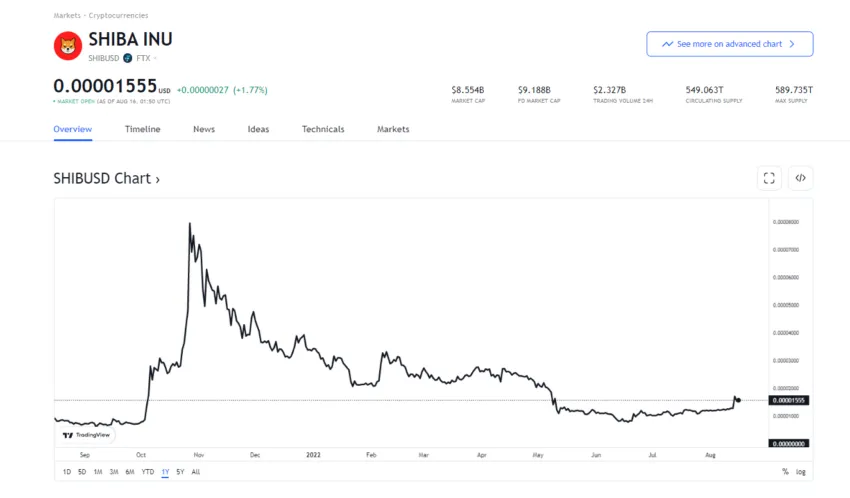Click the TradingView logo on chart
This screenshot has height=498, width=850.
(86, 435)
